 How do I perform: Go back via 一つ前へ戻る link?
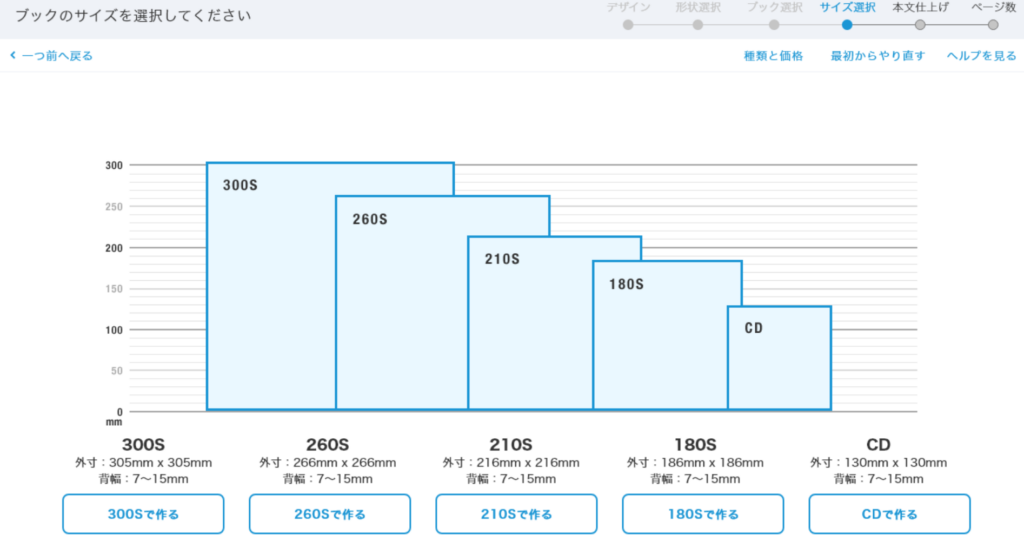(52, 56)
